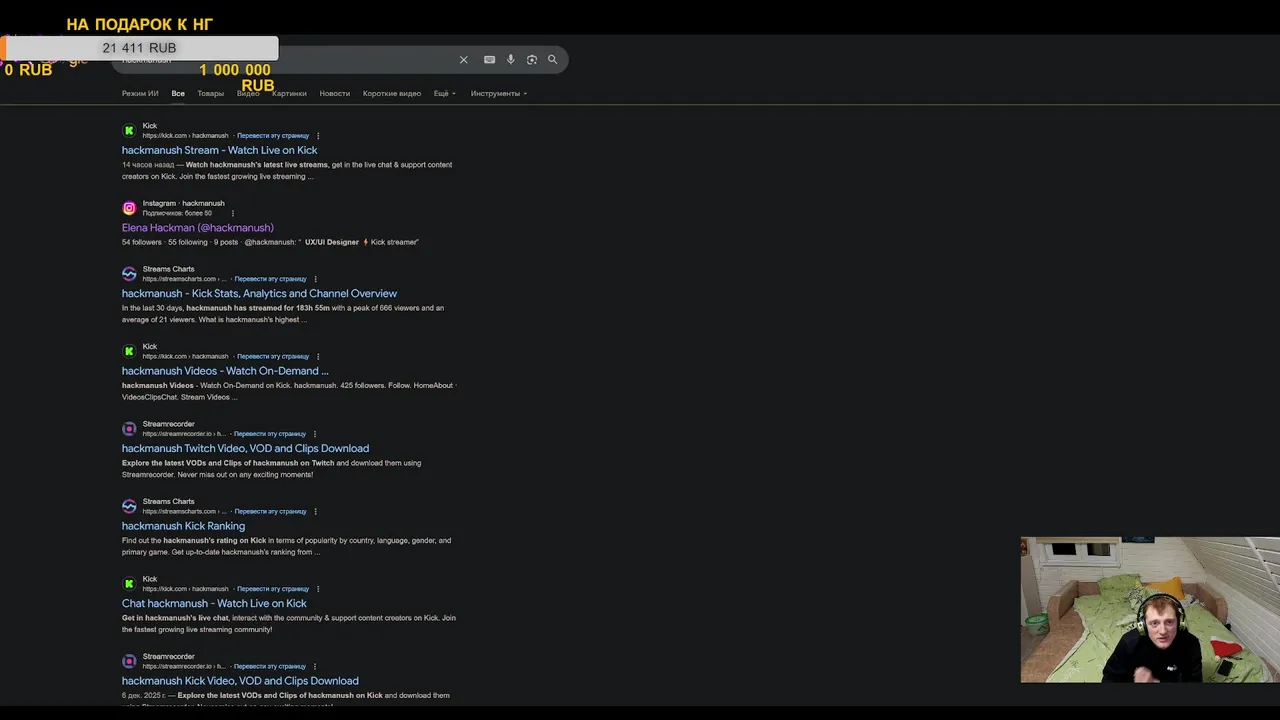
Task: Translate page for 'hackmanush Stream' Kick result
Action: [273, 136]
